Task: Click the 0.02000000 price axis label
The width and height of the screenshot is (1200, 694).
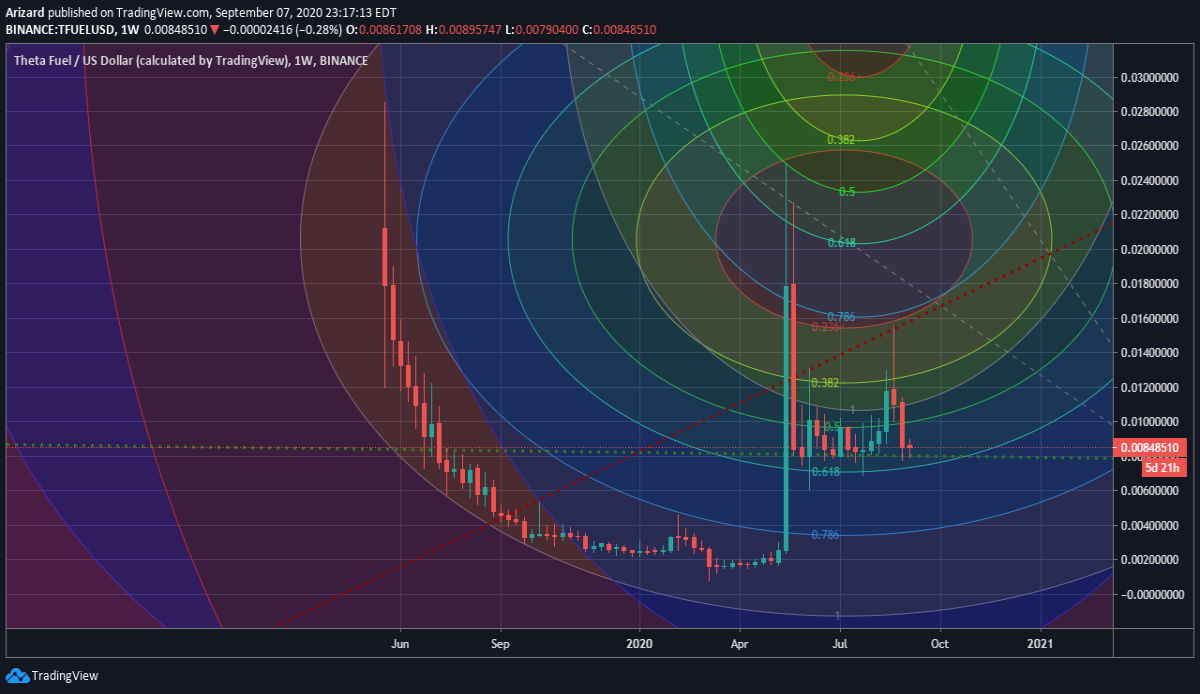Action: pos(1149,249)
